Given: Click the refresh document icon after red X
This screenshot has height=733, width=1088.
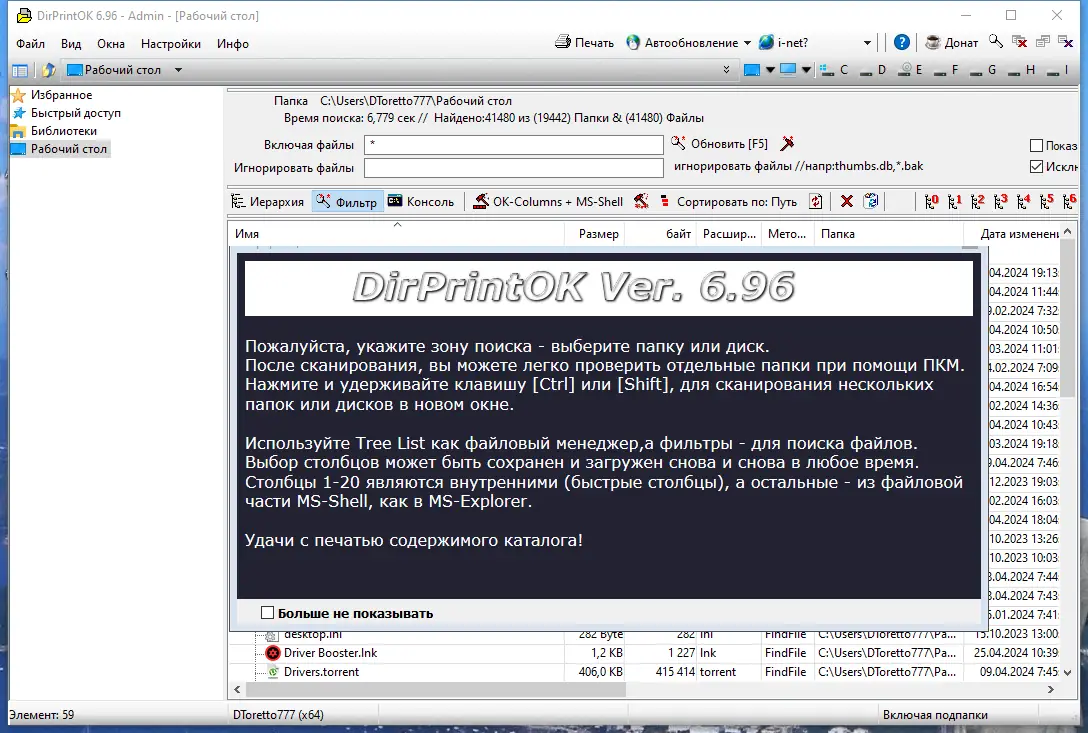Looking at the screenshot, I should pos(871,201).
